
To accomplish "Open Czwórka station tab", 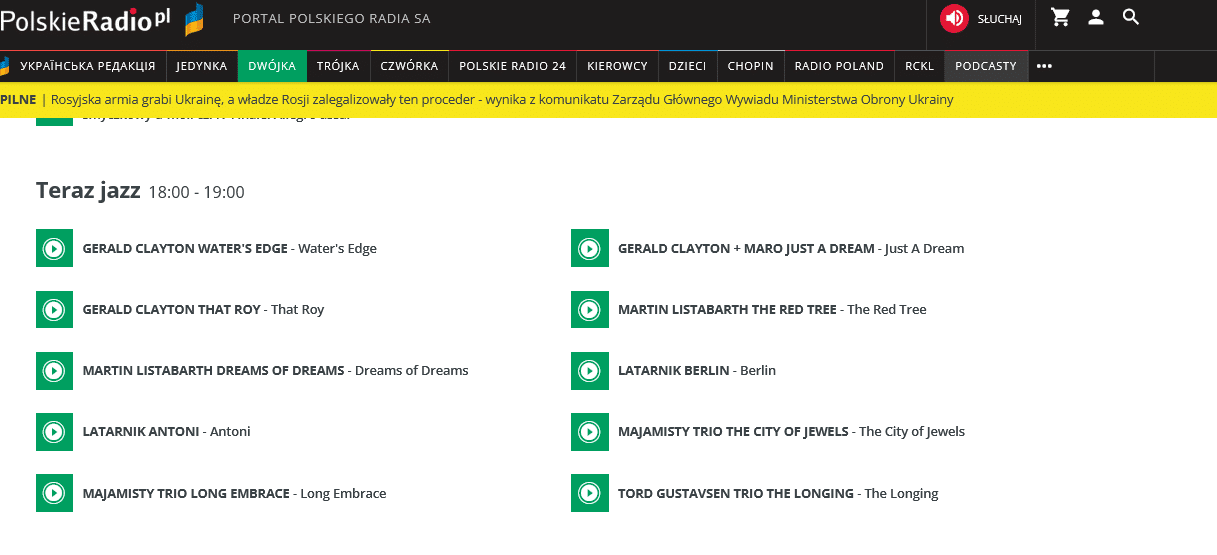I will (x=409, y=66).
